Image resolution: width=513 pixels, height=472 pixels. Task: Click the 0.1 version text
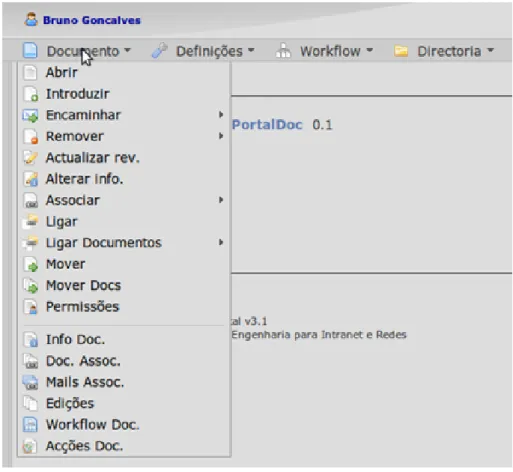coord(322,125)
